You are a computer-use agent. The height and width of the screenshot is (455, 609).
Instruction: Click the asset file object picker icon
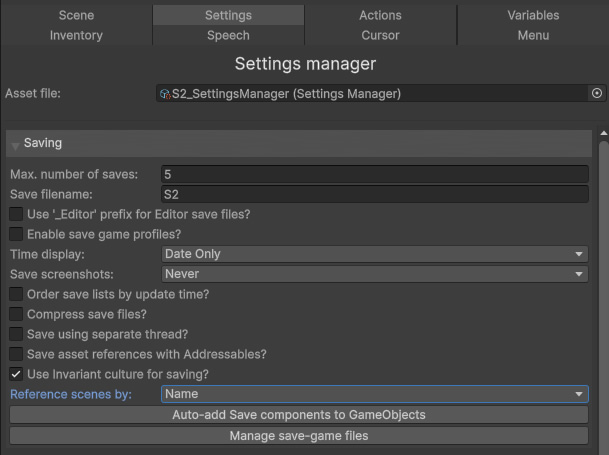tap(597, 93)
